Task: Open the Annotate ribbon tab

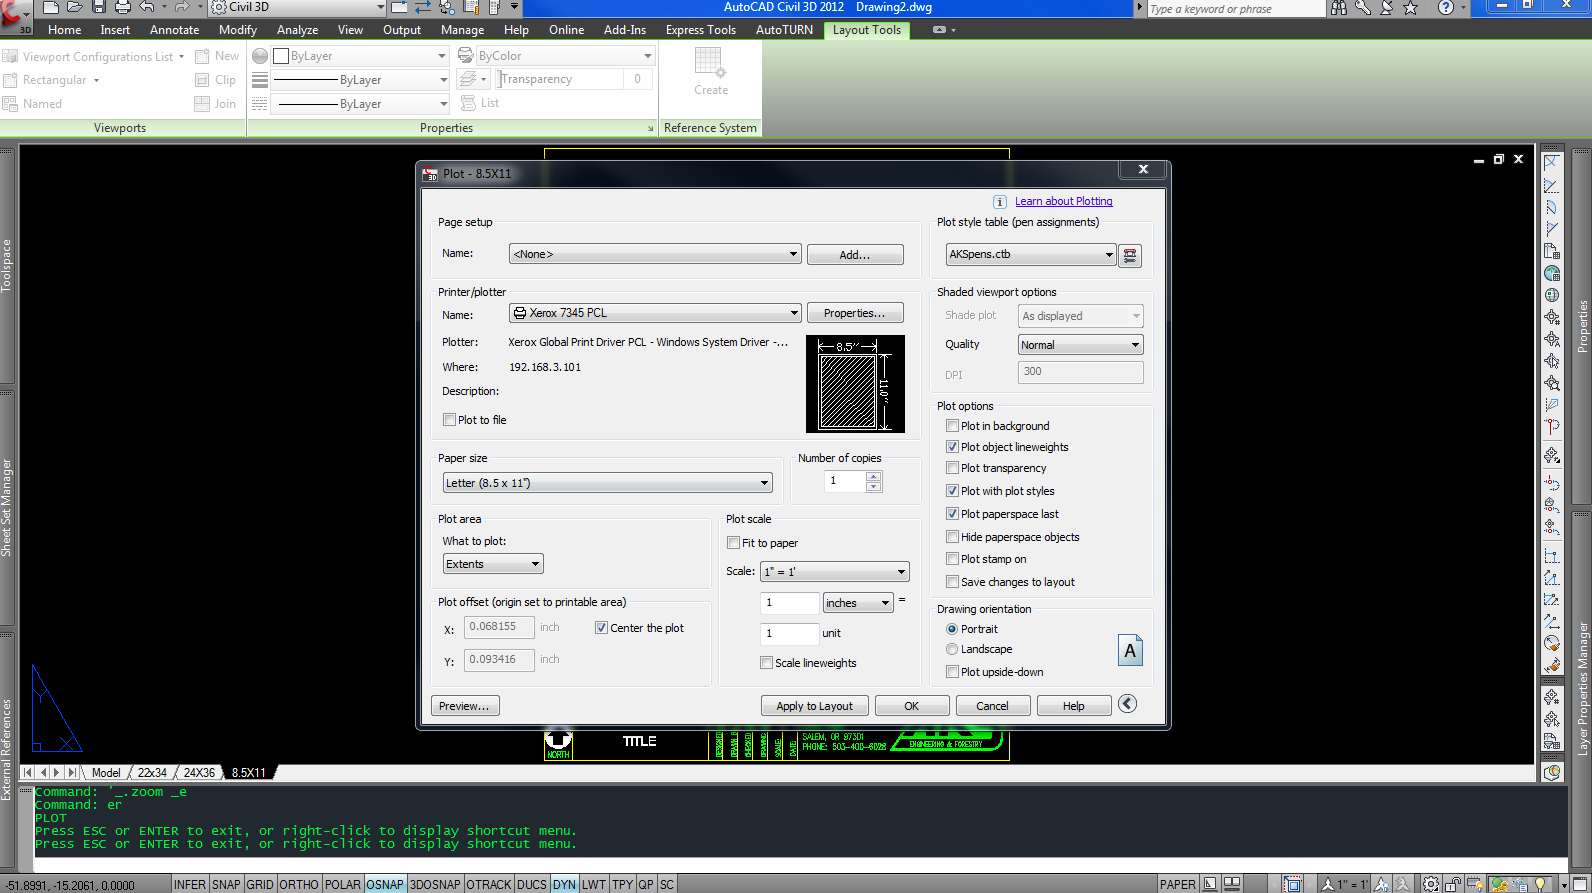Action: 175,30
